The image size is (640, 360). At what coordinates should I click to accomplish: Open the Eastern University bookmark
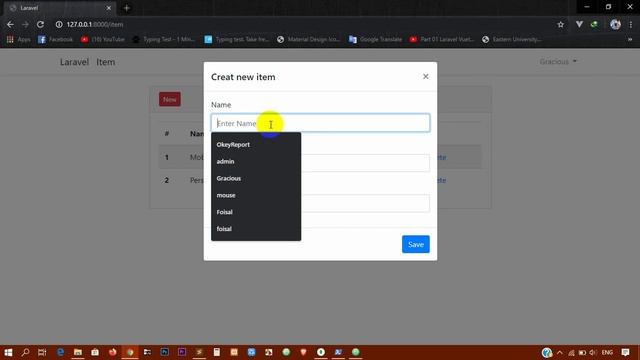[511, 39]
